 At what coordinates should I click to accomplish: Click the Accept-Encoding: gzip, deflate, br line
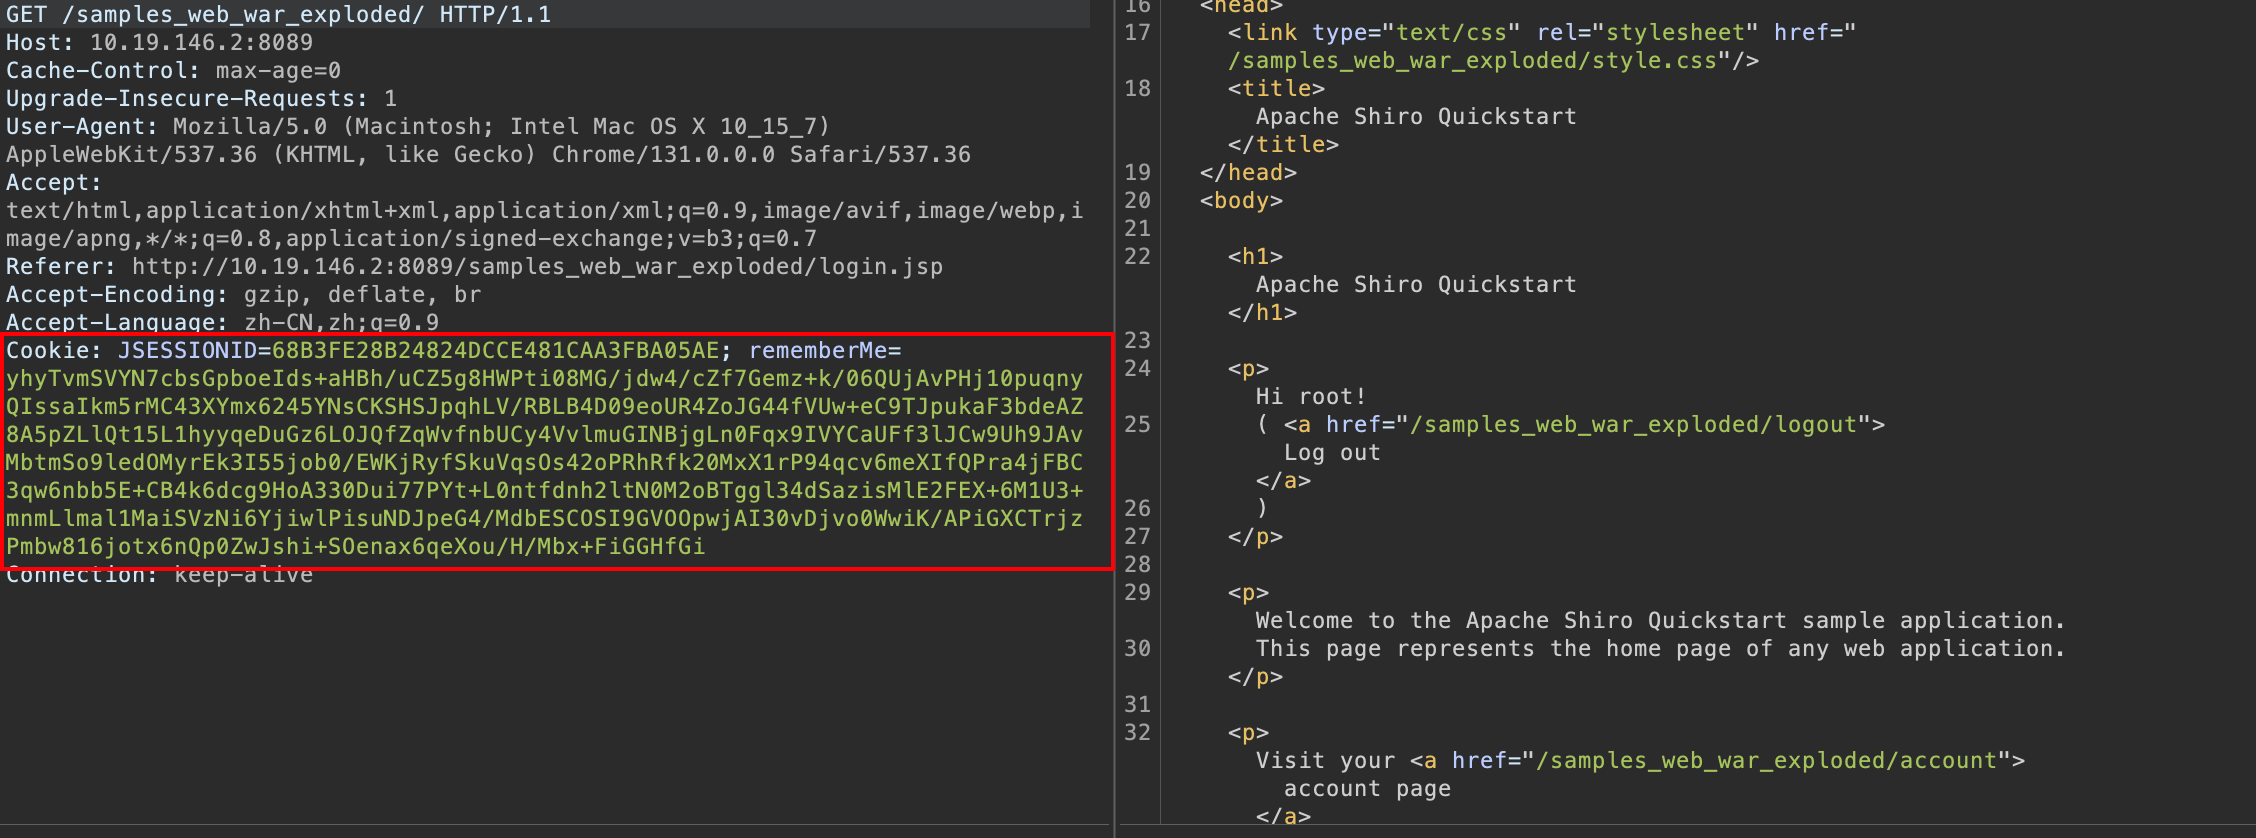coord(243,294)
